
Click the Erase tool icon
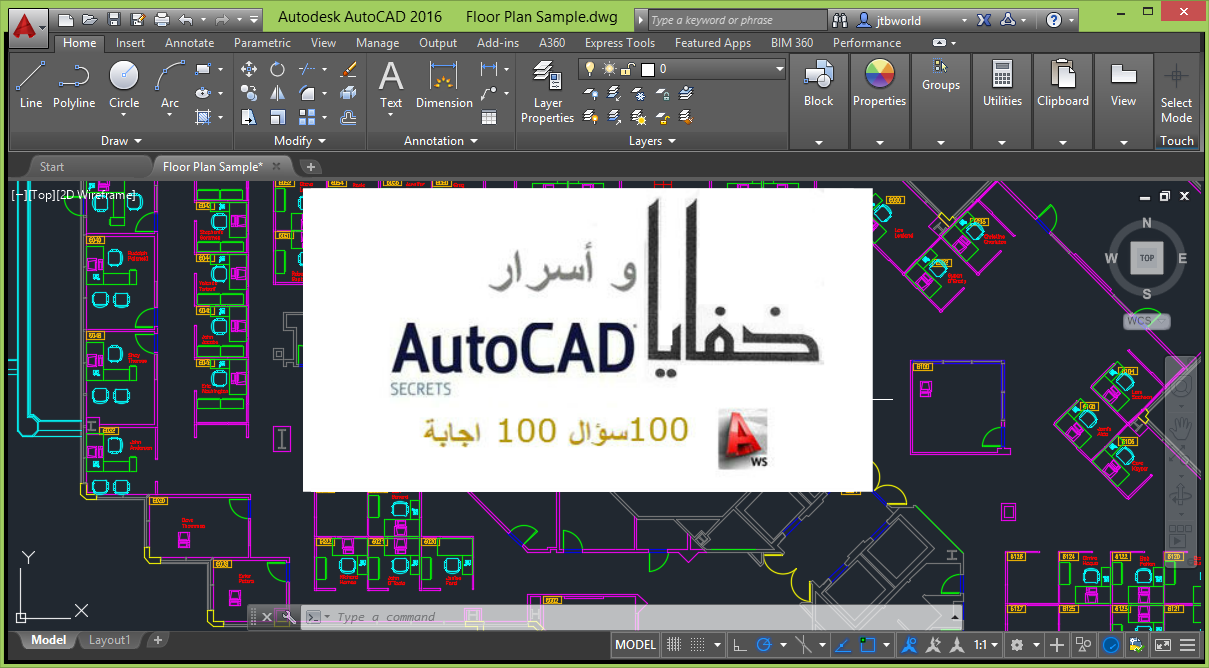coord(349,69)
